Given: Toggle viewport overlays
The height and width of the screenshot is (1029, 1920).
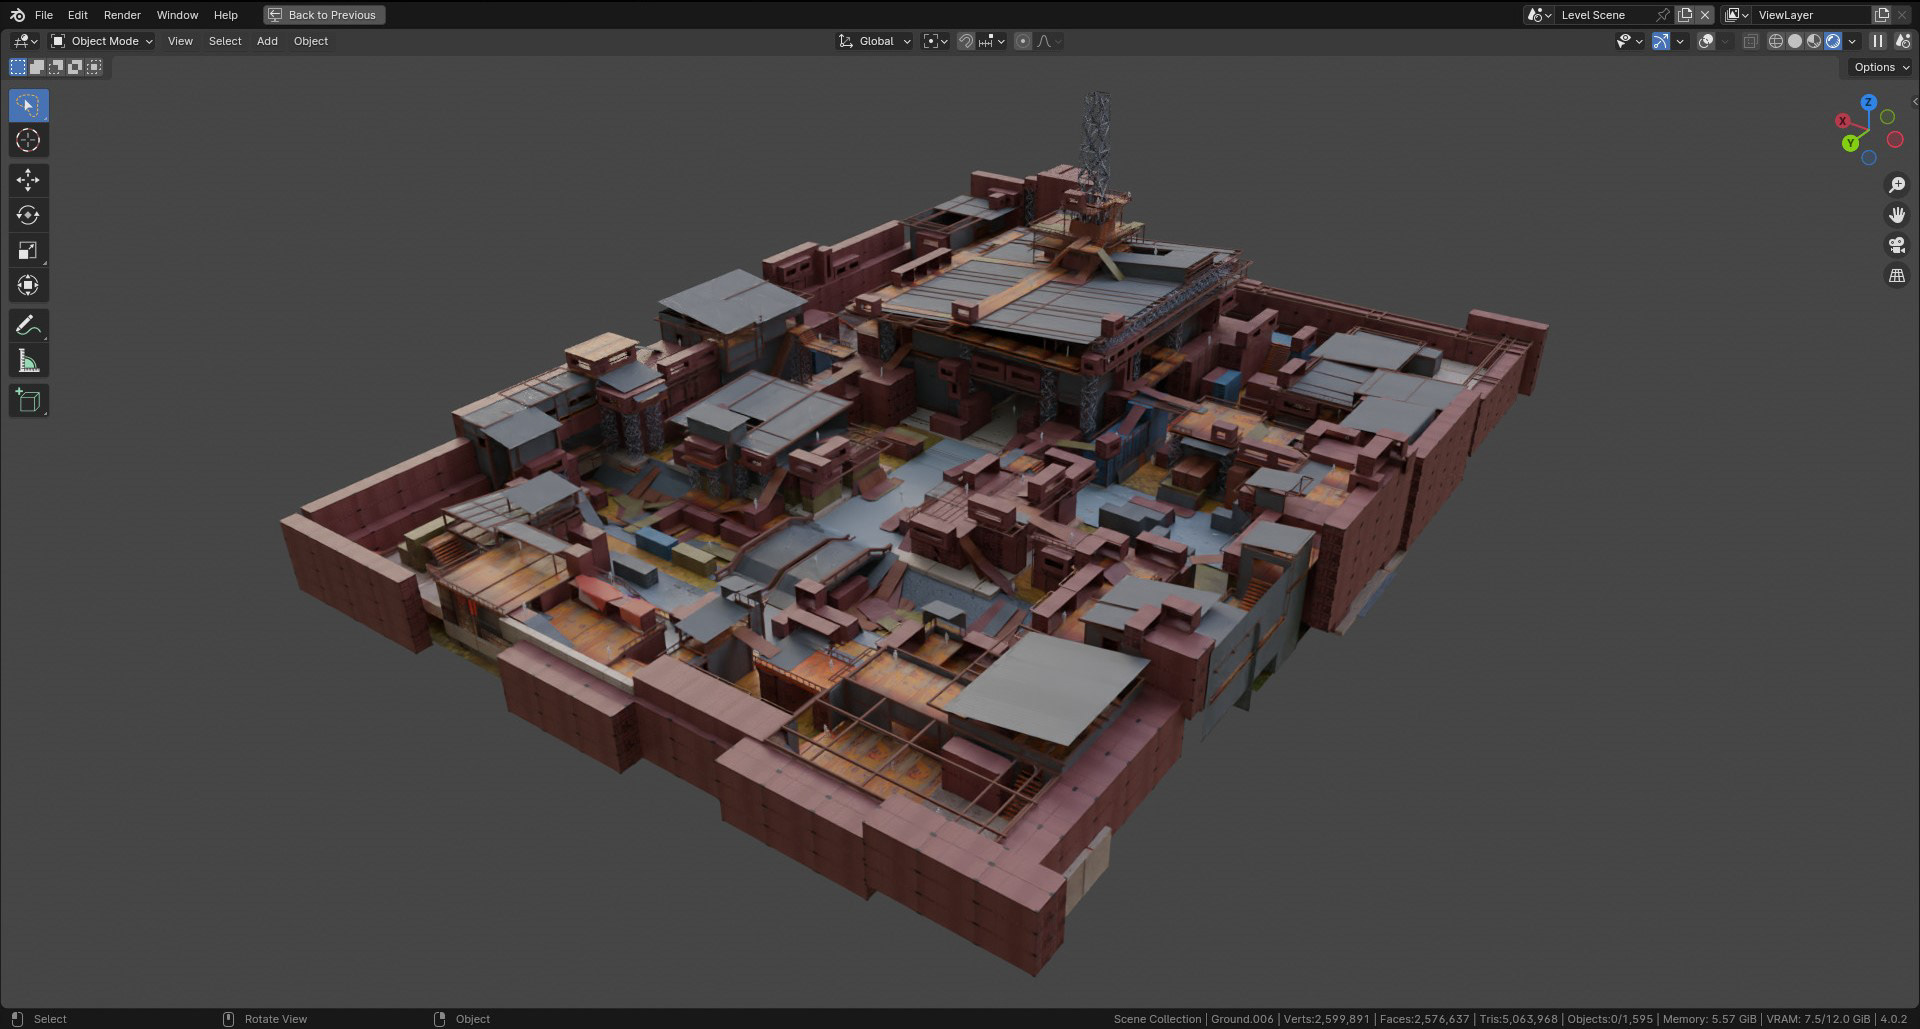Looking at the screenshot, I should [x=1706, y=41].
